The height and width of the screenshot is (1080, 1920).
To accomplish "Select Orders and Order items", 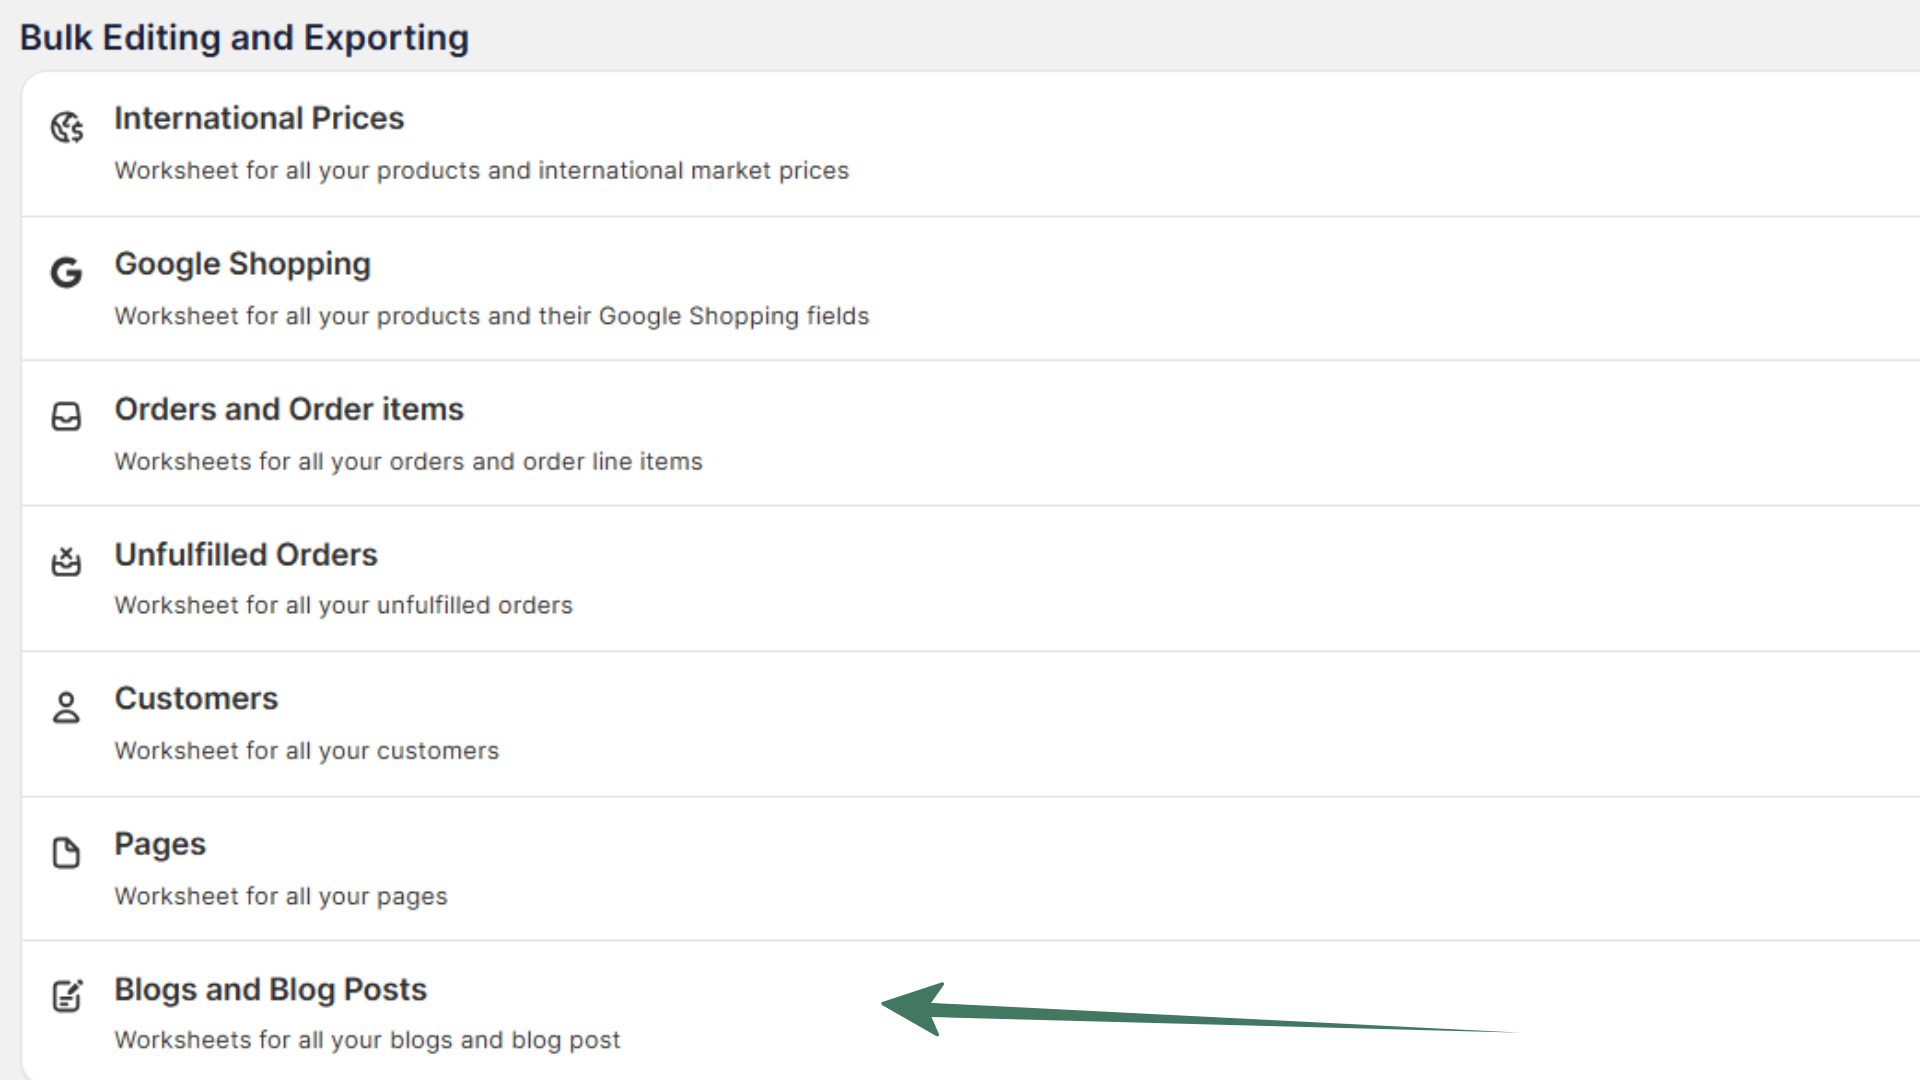I will point(289,409).
